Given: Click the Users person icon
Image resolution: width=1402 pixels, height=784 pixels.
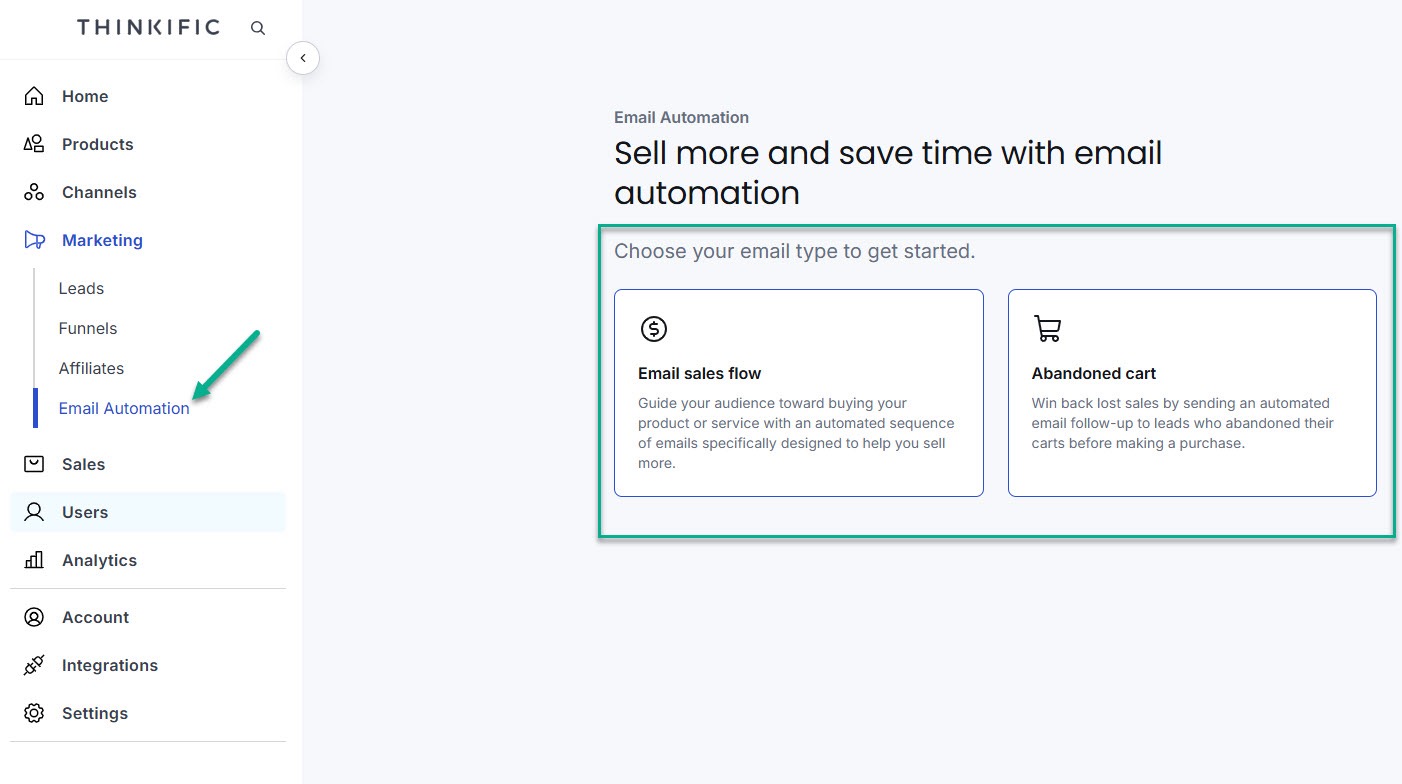Looking at the screenshot, I should 34,512.
